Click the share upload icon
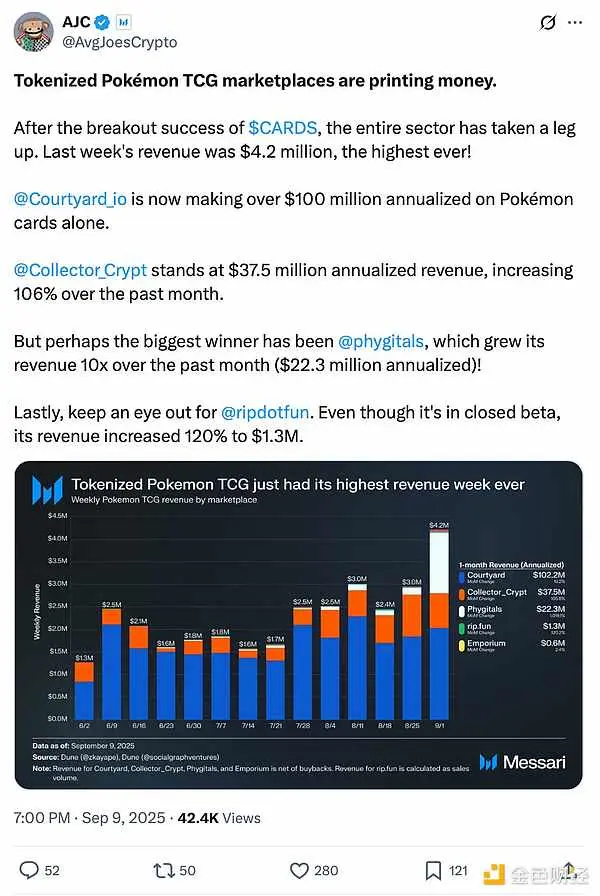This screenshot has height=896, width=600. pyautogui.click(x=569, y=870)
